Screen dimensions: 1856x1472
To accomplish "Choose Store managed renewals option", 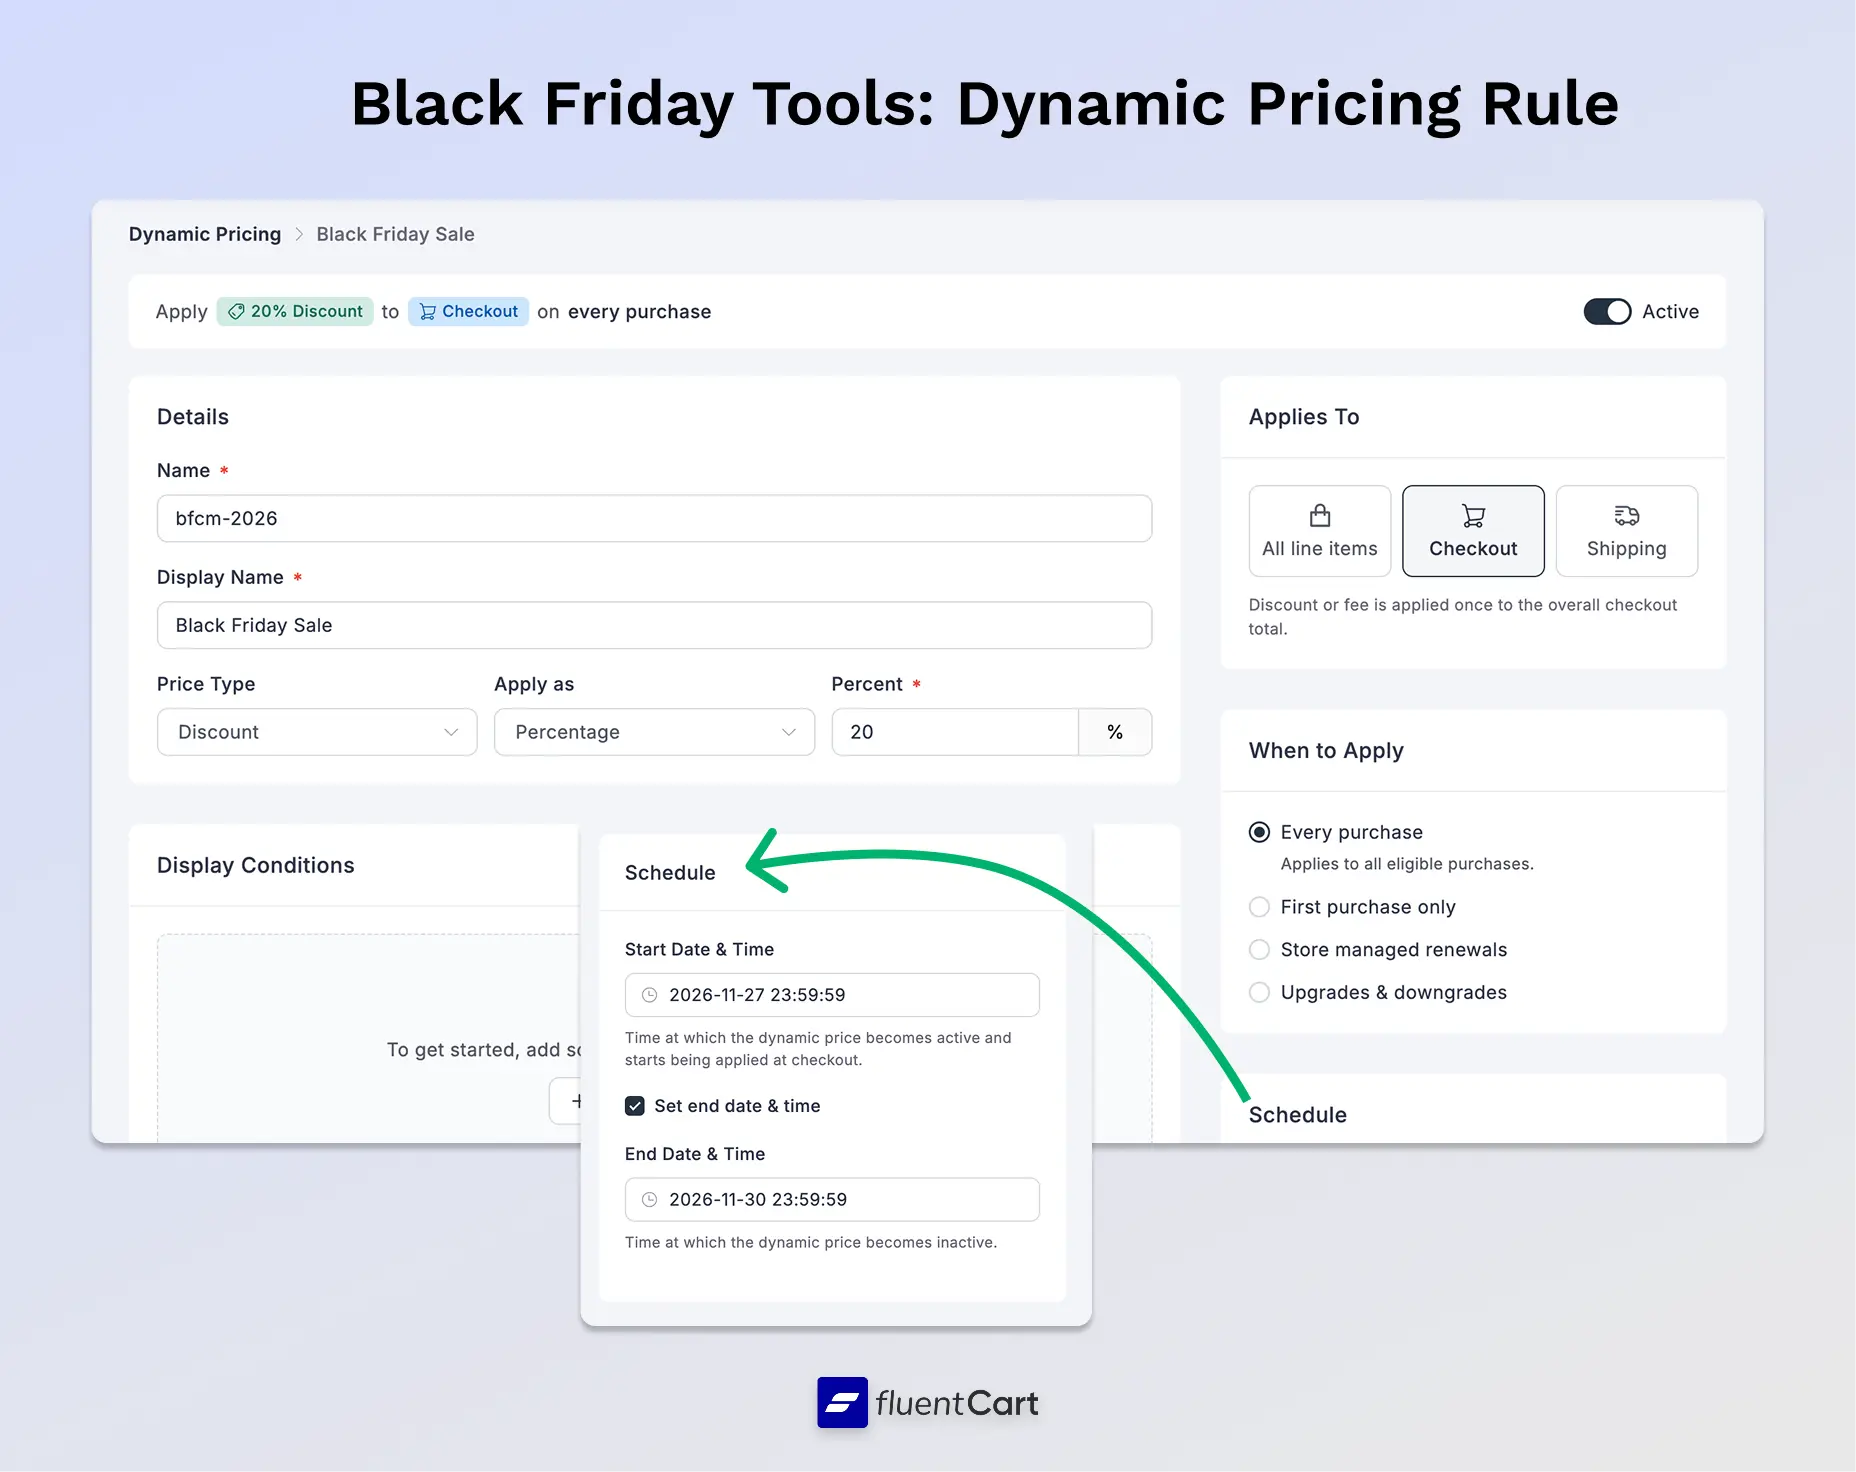I will [x=1260, y=950].
